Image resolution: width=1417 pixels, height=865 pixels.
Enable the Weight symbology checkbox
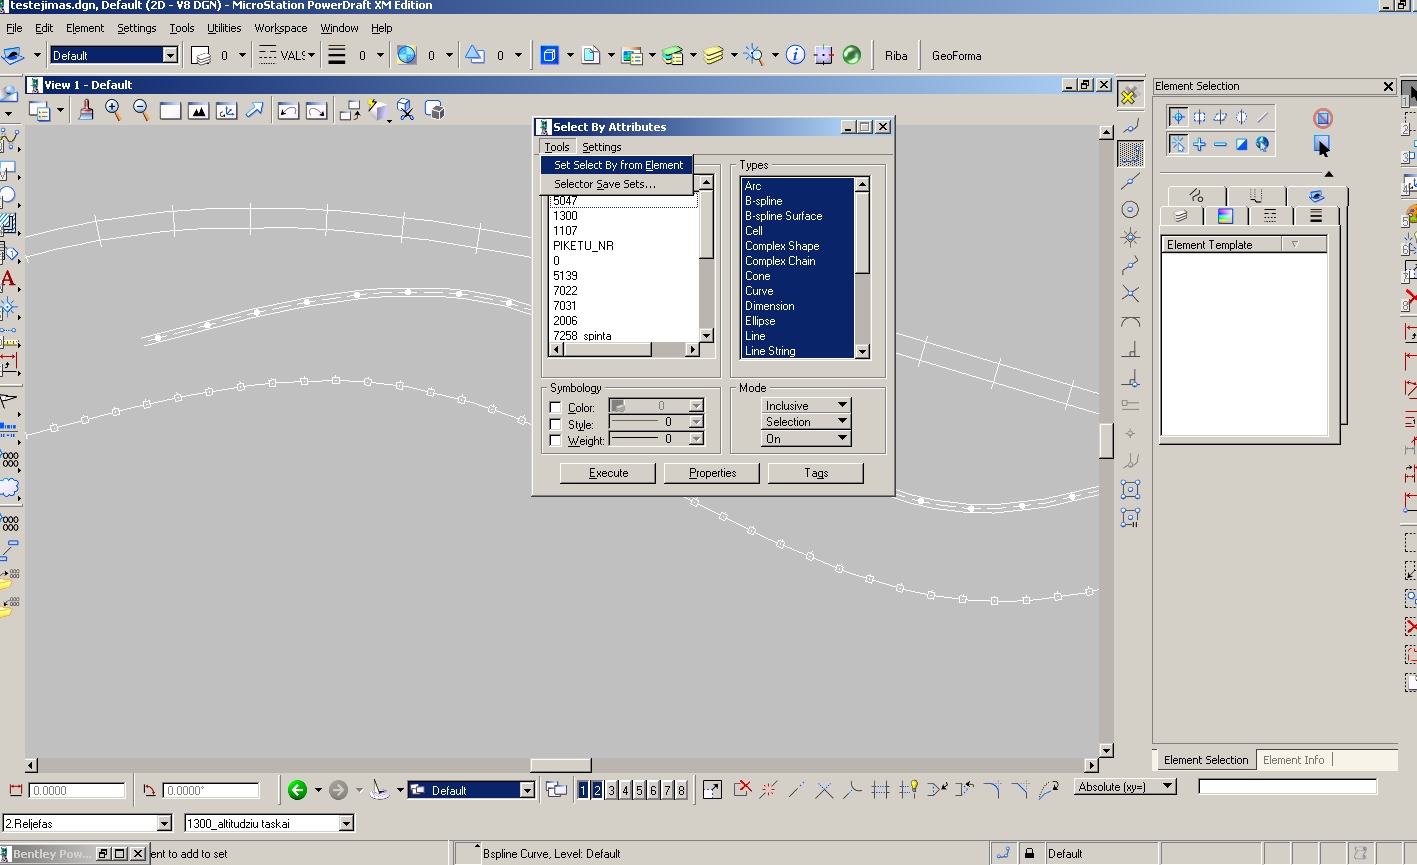coord(556,440)
